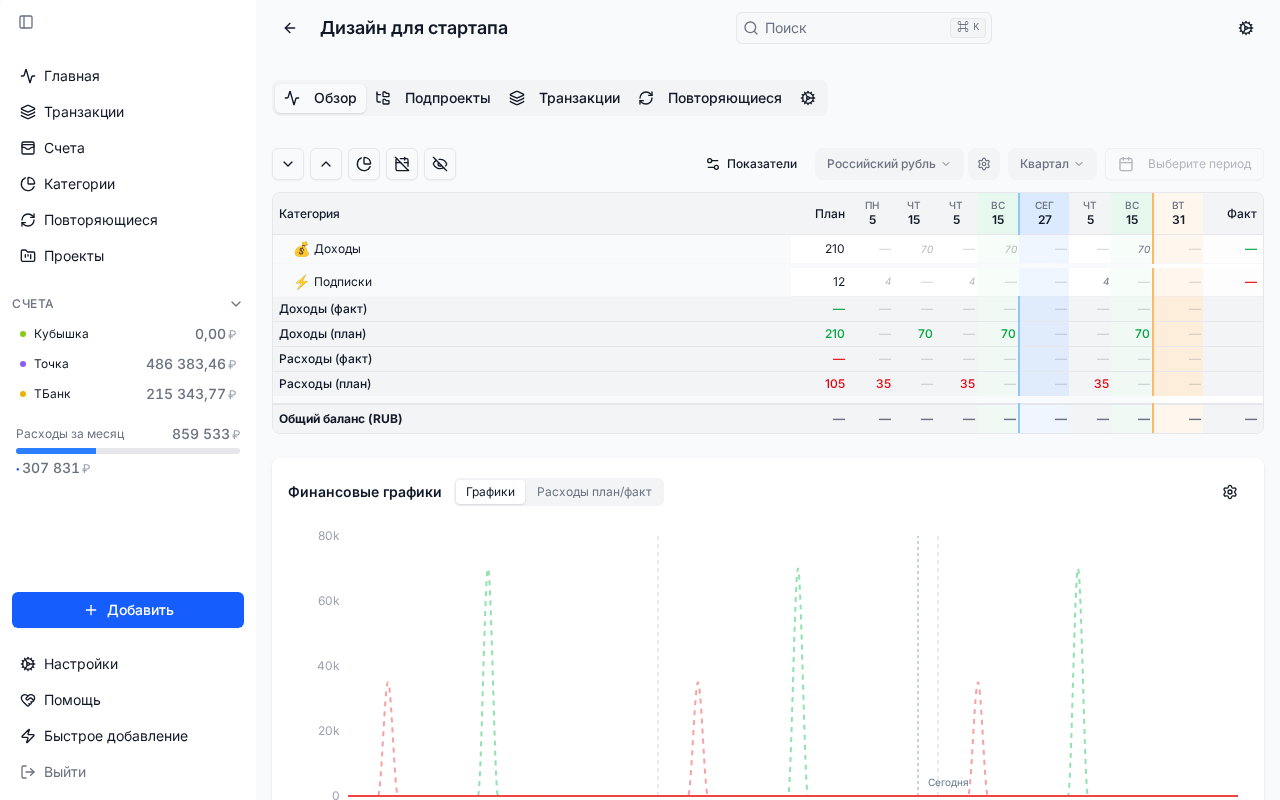This screenshot has width=1280, height=800.
Task: Switch charts to Расходы план/факт mode
Action: coord(594,492)
